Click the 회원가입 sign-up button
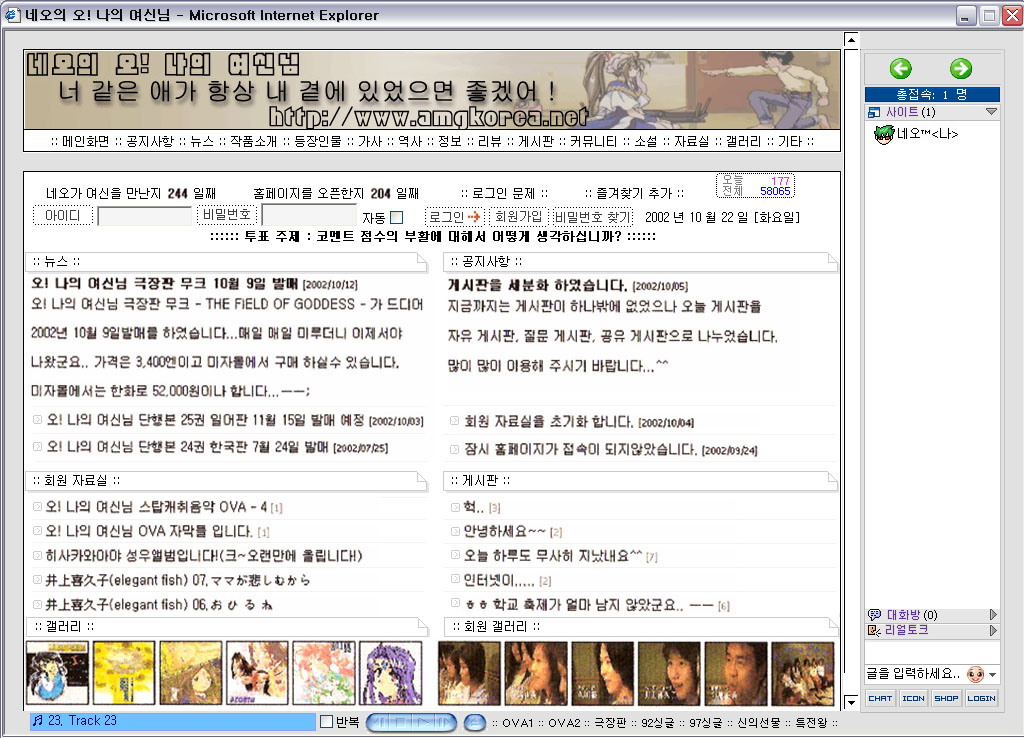The image size is (1024, 738). [x=519, y=217]
